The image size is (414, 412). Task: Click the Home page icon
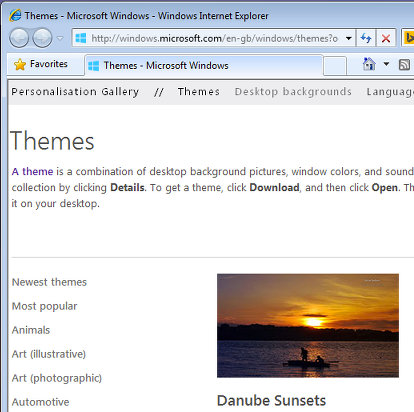[x=369, y=64]
